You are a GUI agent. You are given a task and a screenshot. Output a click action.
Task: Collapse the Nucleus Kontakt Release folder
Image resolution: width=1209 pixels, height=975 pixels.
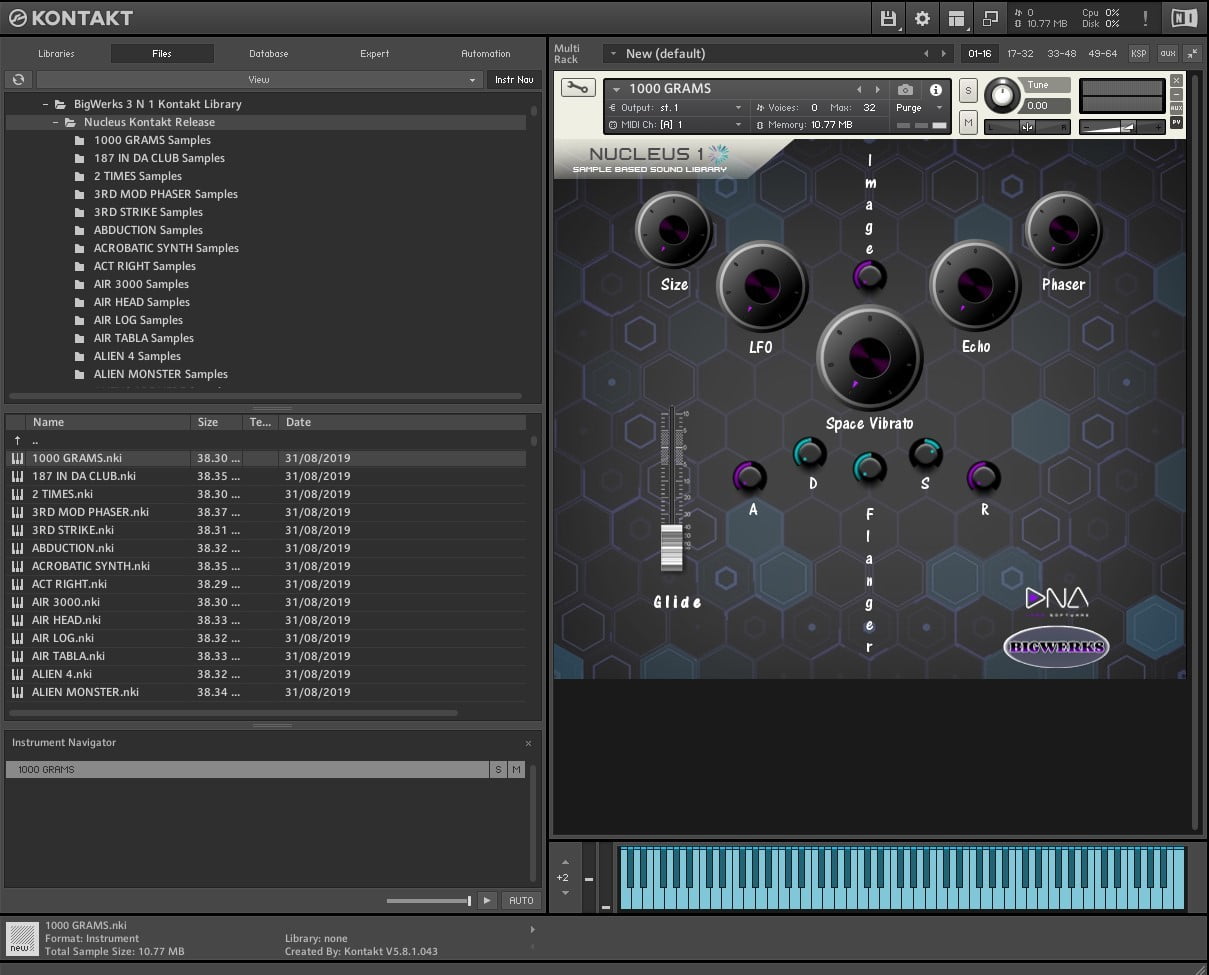[56, 122]
